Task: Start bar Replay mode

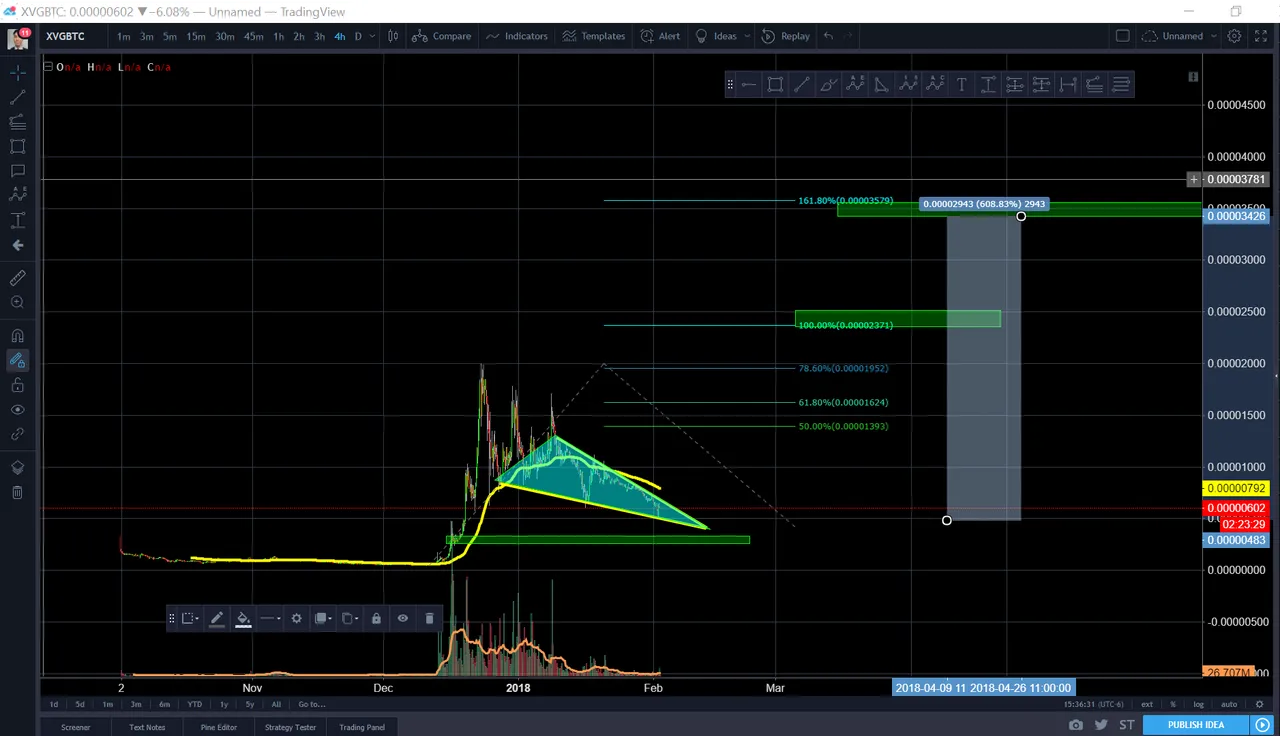Action: 785,36
